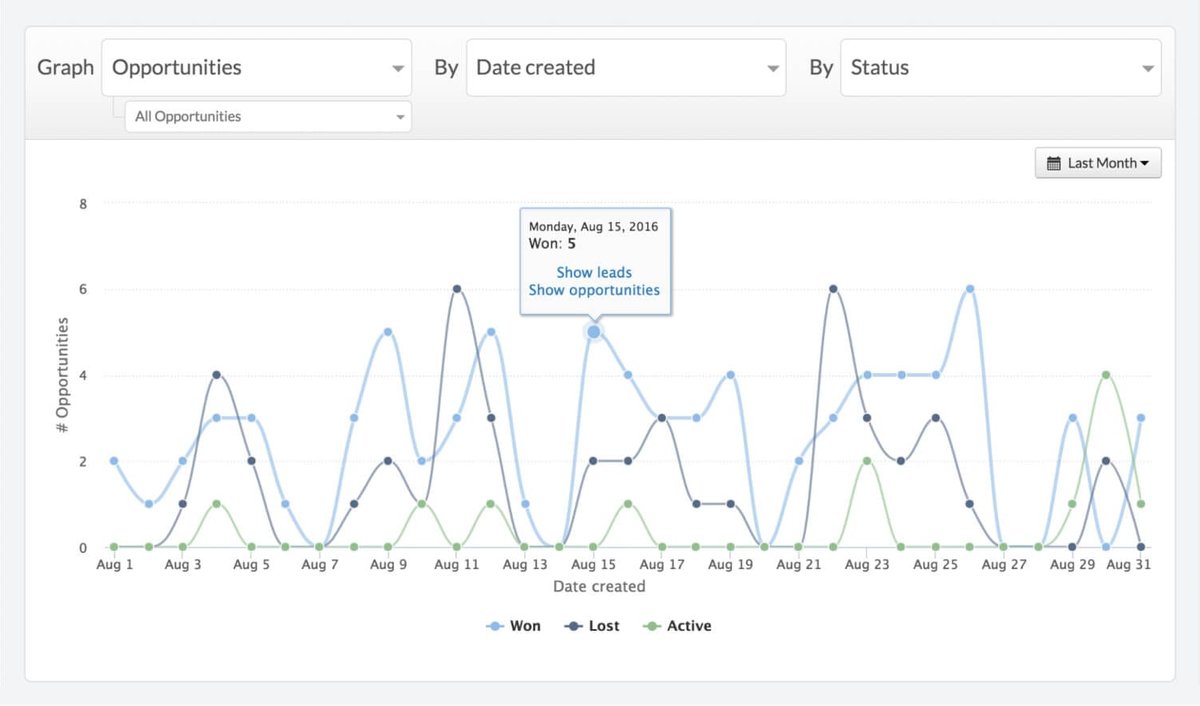Click the Lost data point on Aug 4
The height and width of the screenshot is (706, 1200).
(217, 375)
